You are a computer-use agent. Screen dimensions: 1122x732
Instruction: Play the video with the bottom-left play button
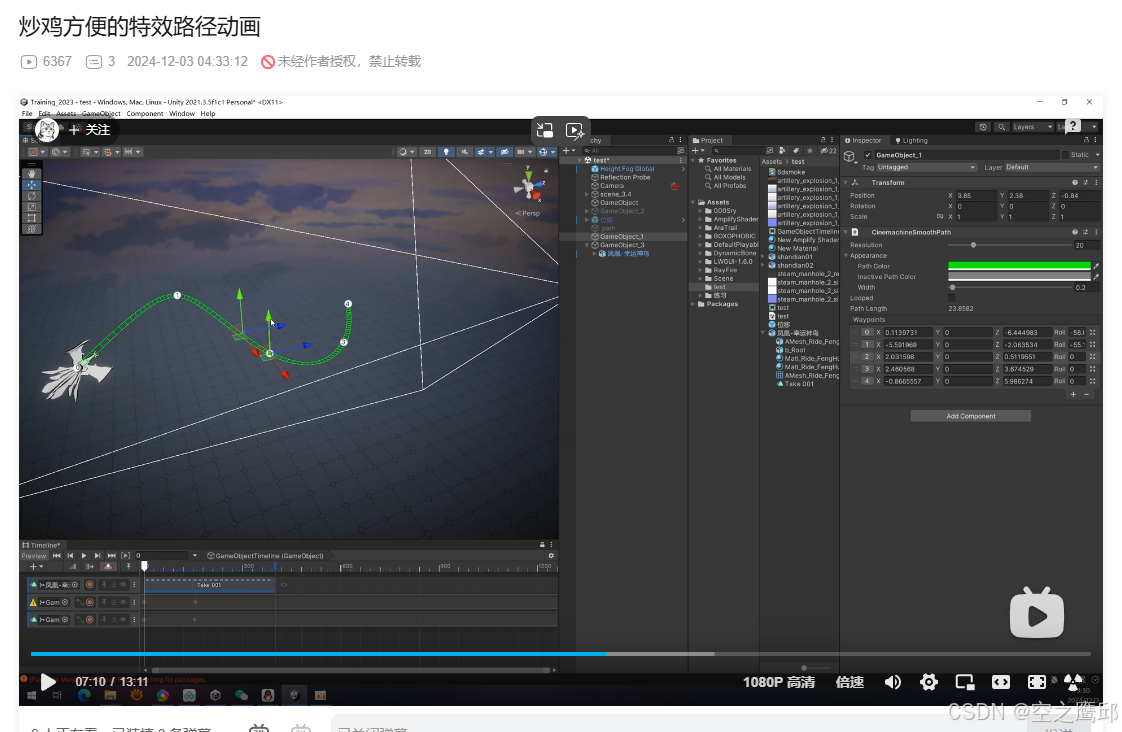tap(47, 682)
